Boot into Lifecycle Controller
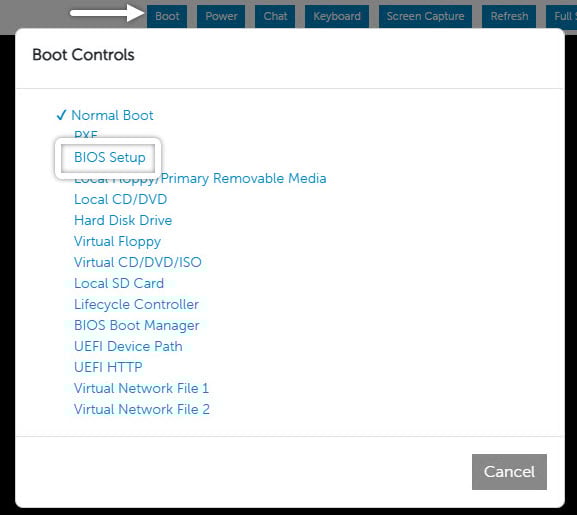The height and width of the screenshot is (515, 577). 136,304
